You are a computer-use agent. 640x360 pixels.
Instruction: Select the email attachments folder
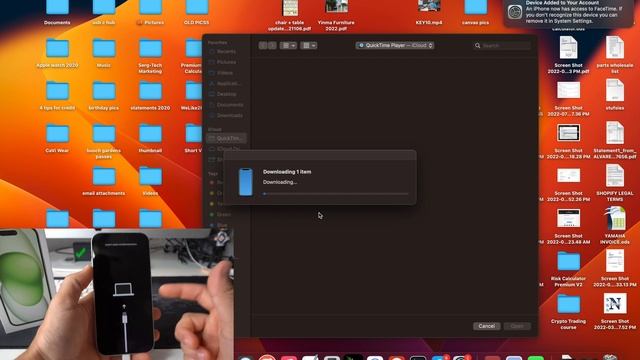point(104,181)
